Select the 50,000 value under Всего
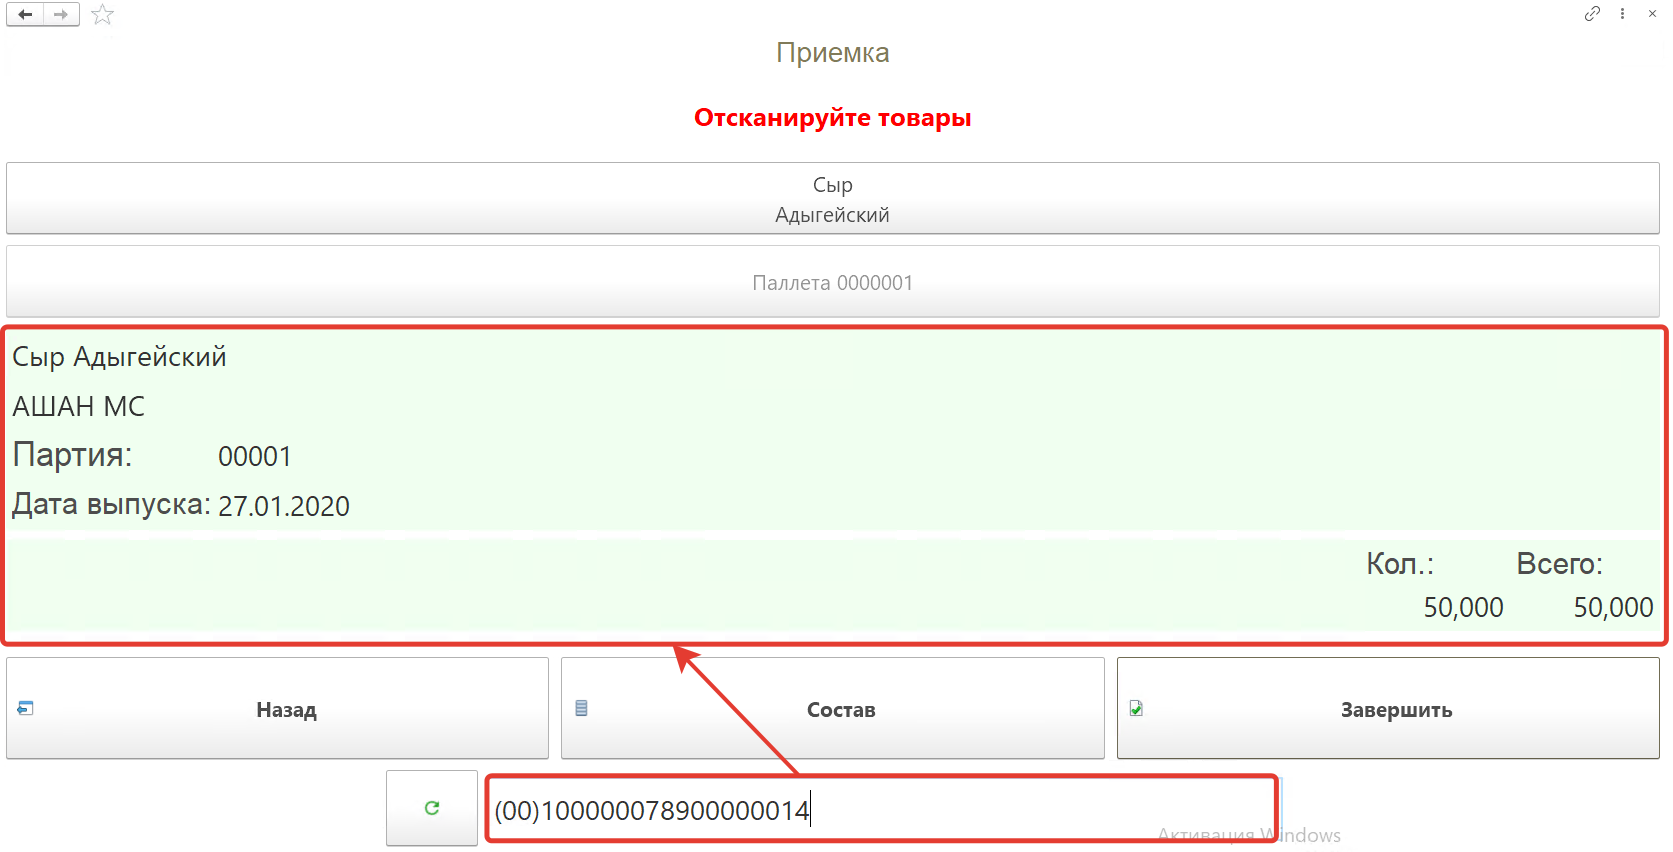 pos(1614,608)
